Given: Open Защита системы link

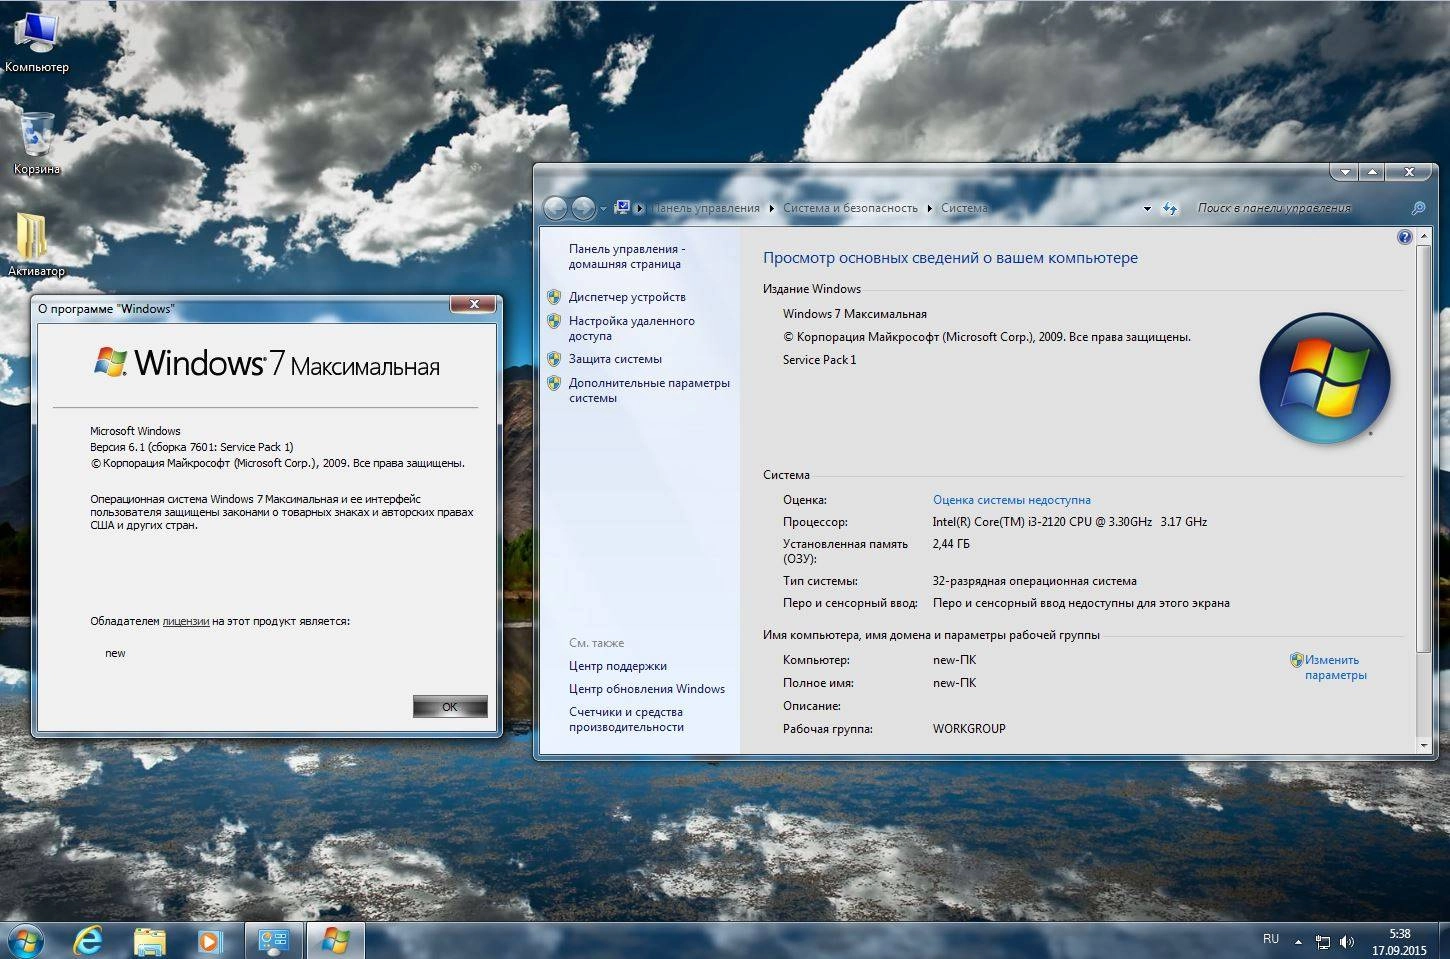Looking at the screenshot, I should pyautogui.click(x=615, y=359).
